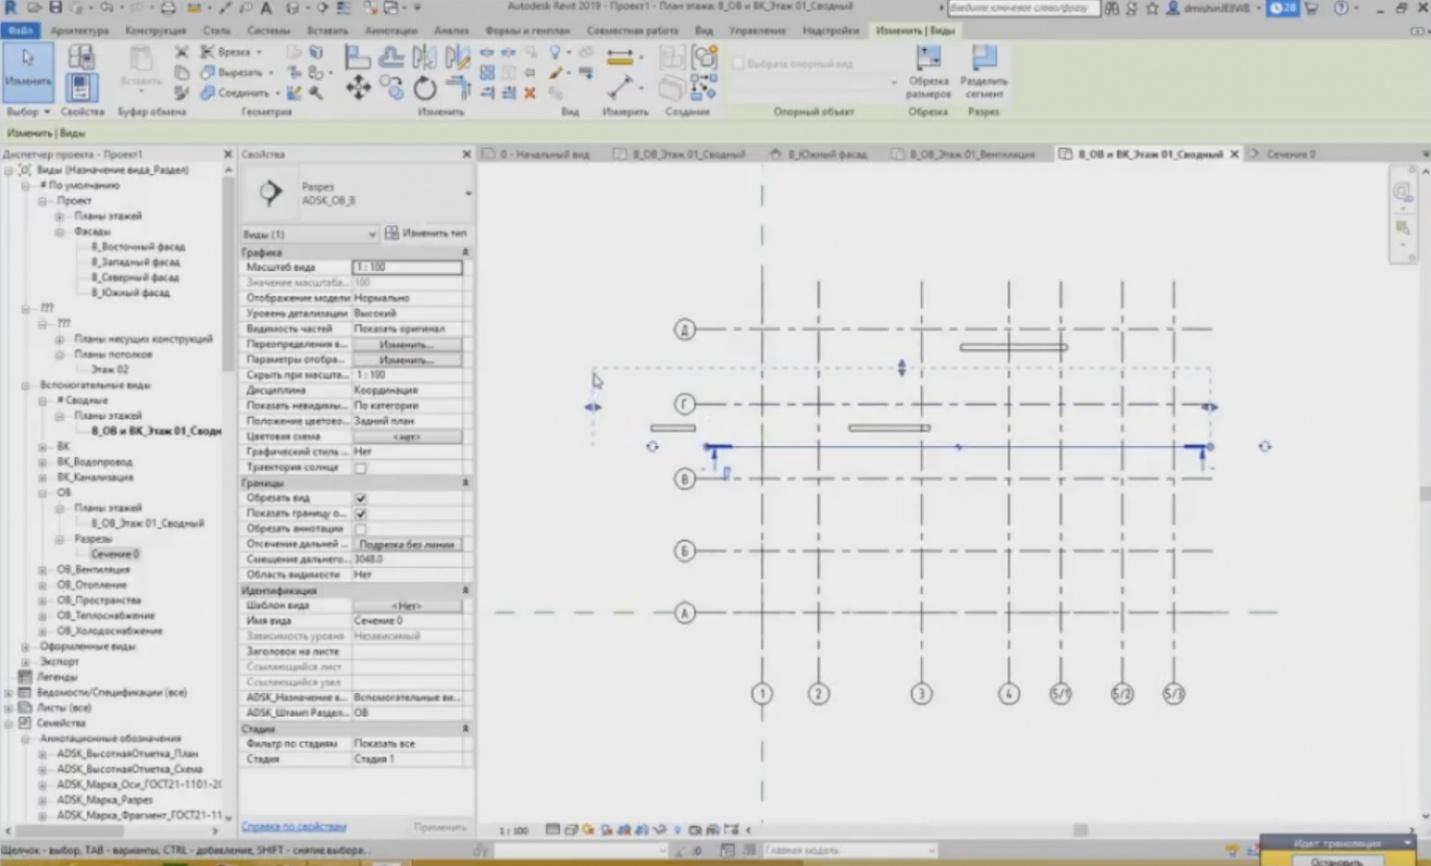Click the Text 'A' icon in quick access toolbar

click(266, 8)
